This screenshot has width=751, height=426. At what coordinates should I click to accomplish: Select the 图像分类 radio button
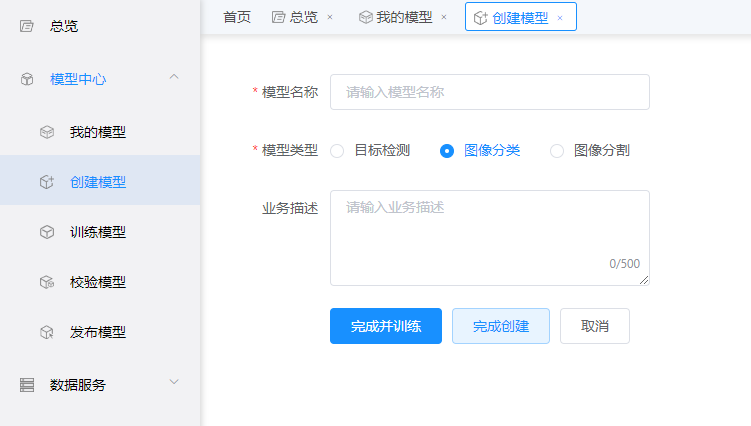click(x=447, y=151)
